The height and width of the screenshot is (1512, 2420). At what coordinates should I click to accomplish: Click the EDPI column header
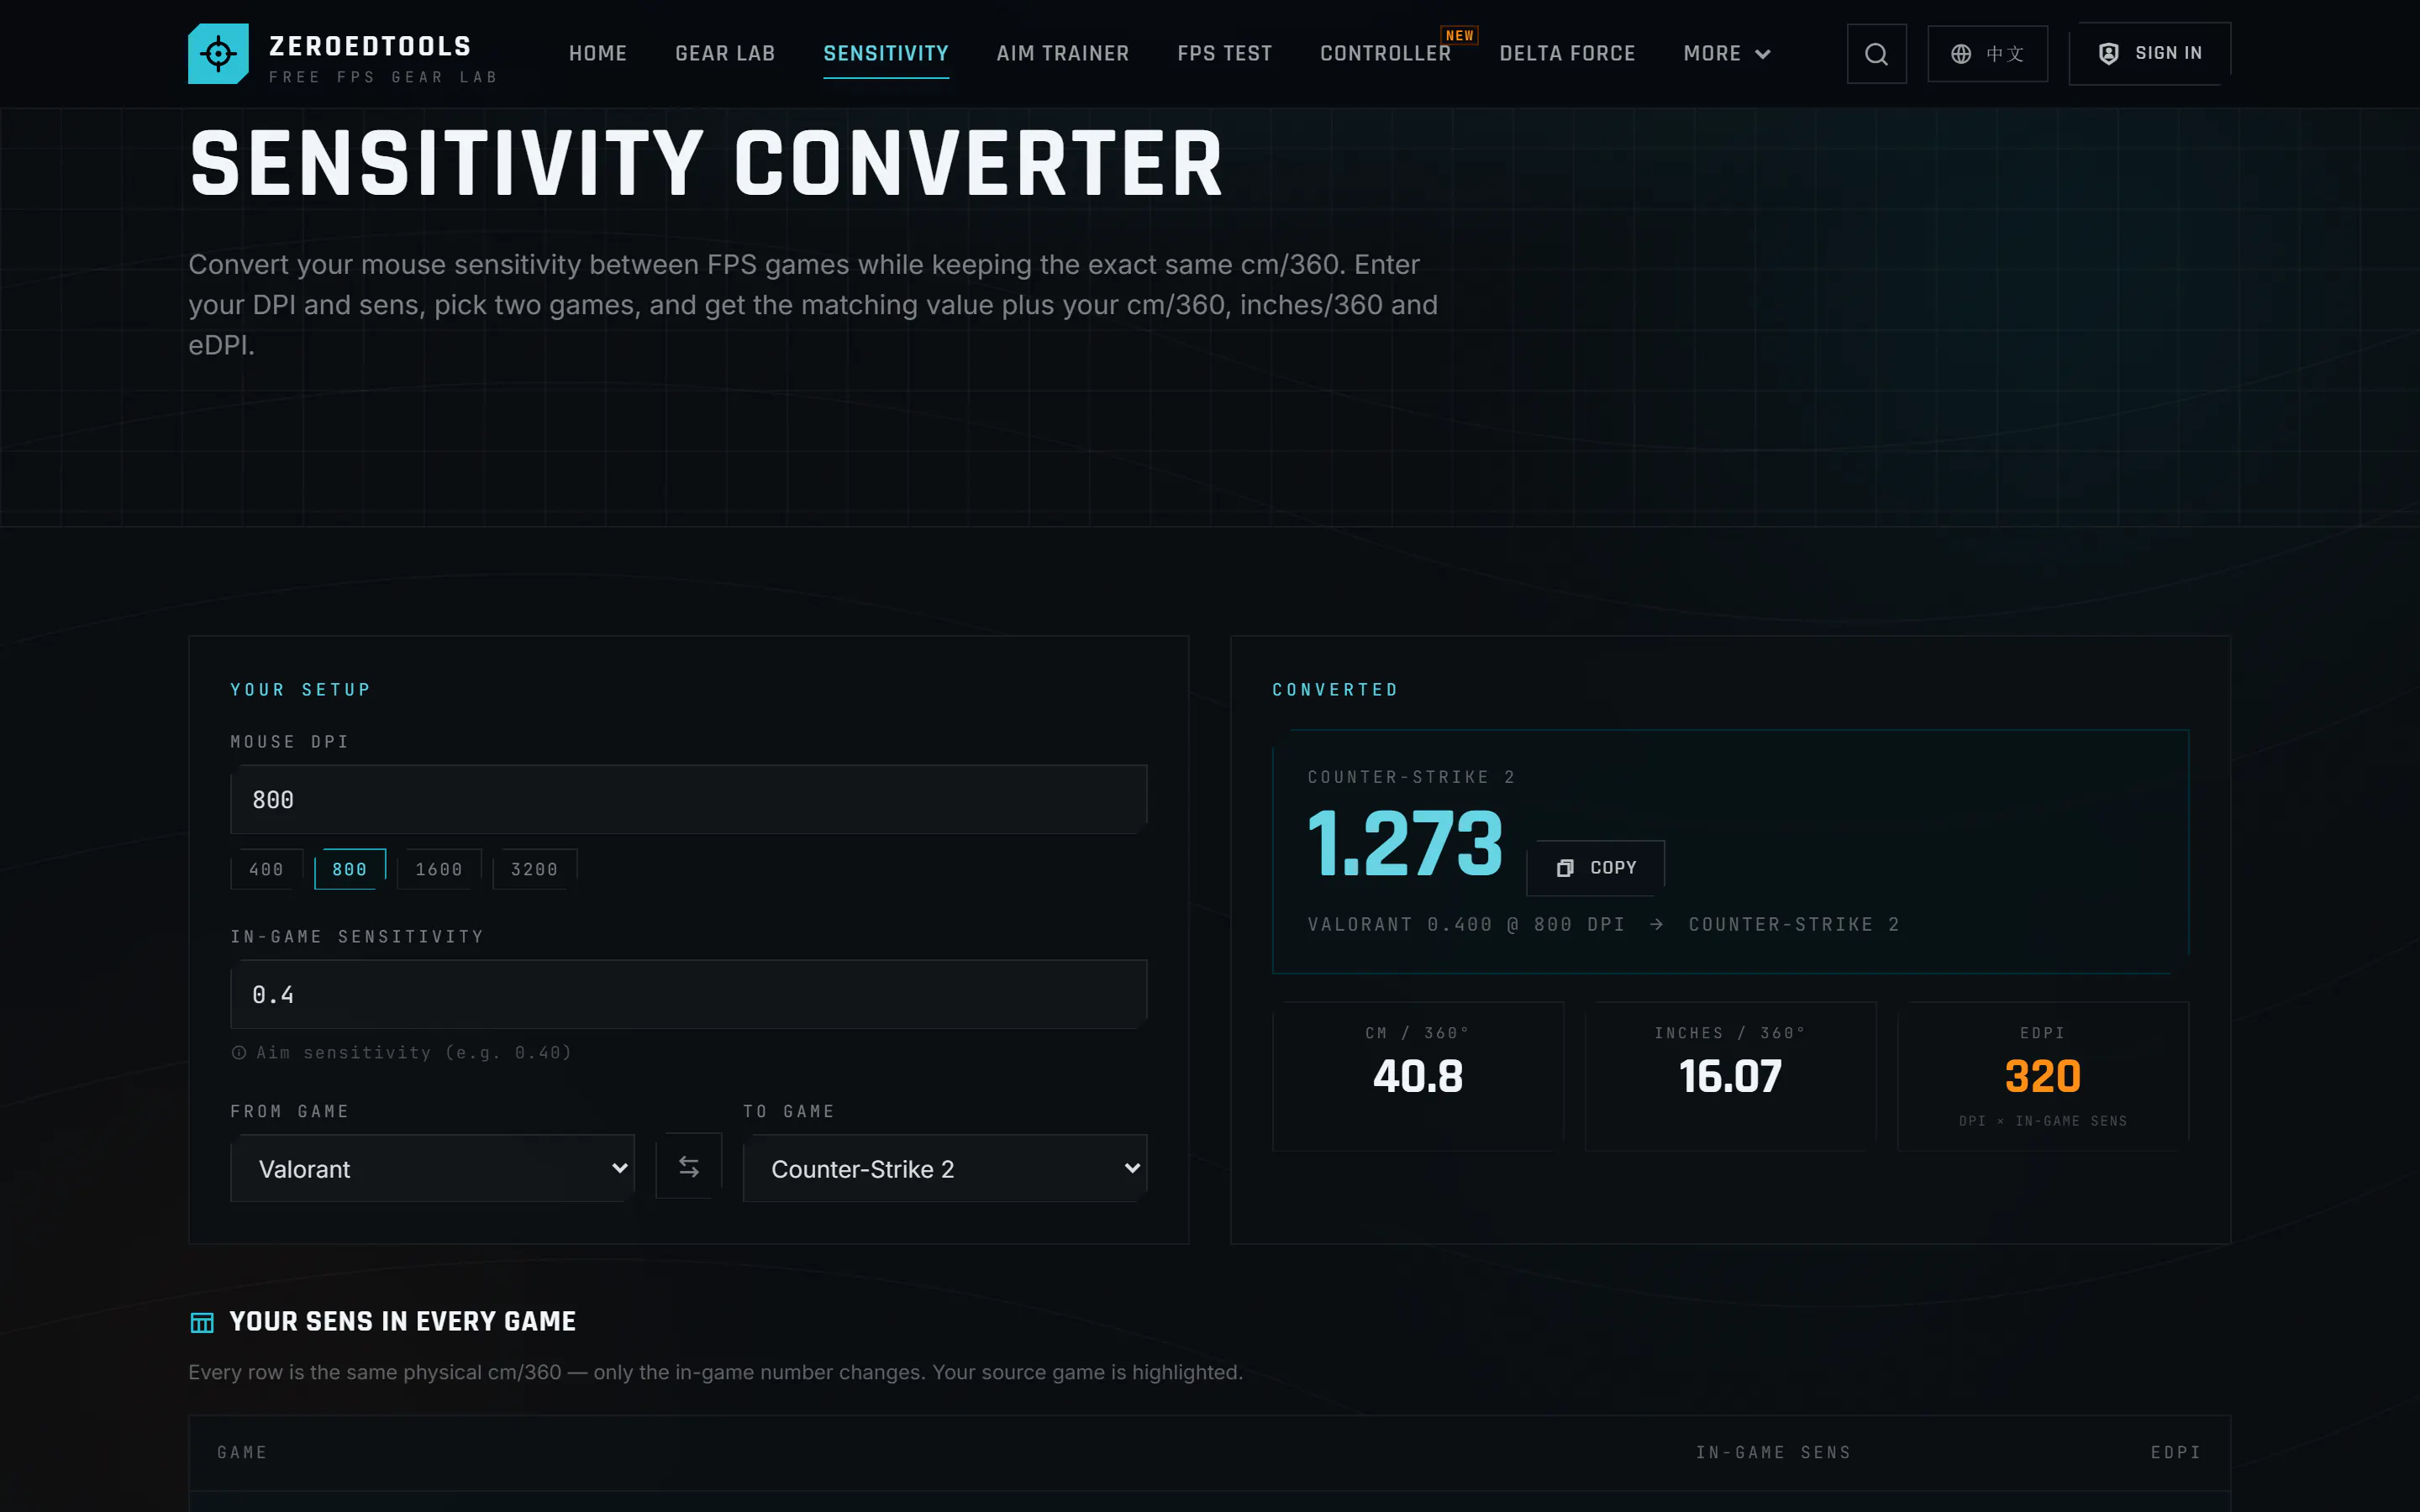tap(2176, 1452)
